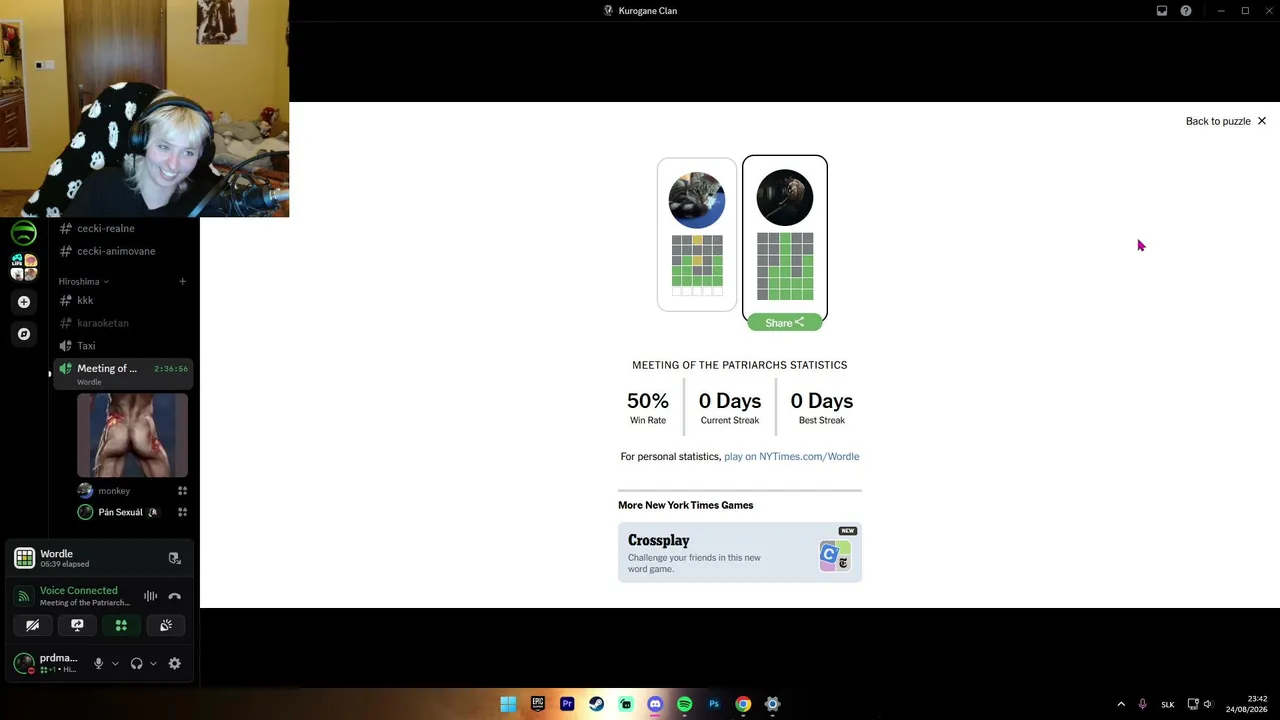
Task: Open Photoshop from the taskbar
Action: pyautogui.click(x=714, y=704)
